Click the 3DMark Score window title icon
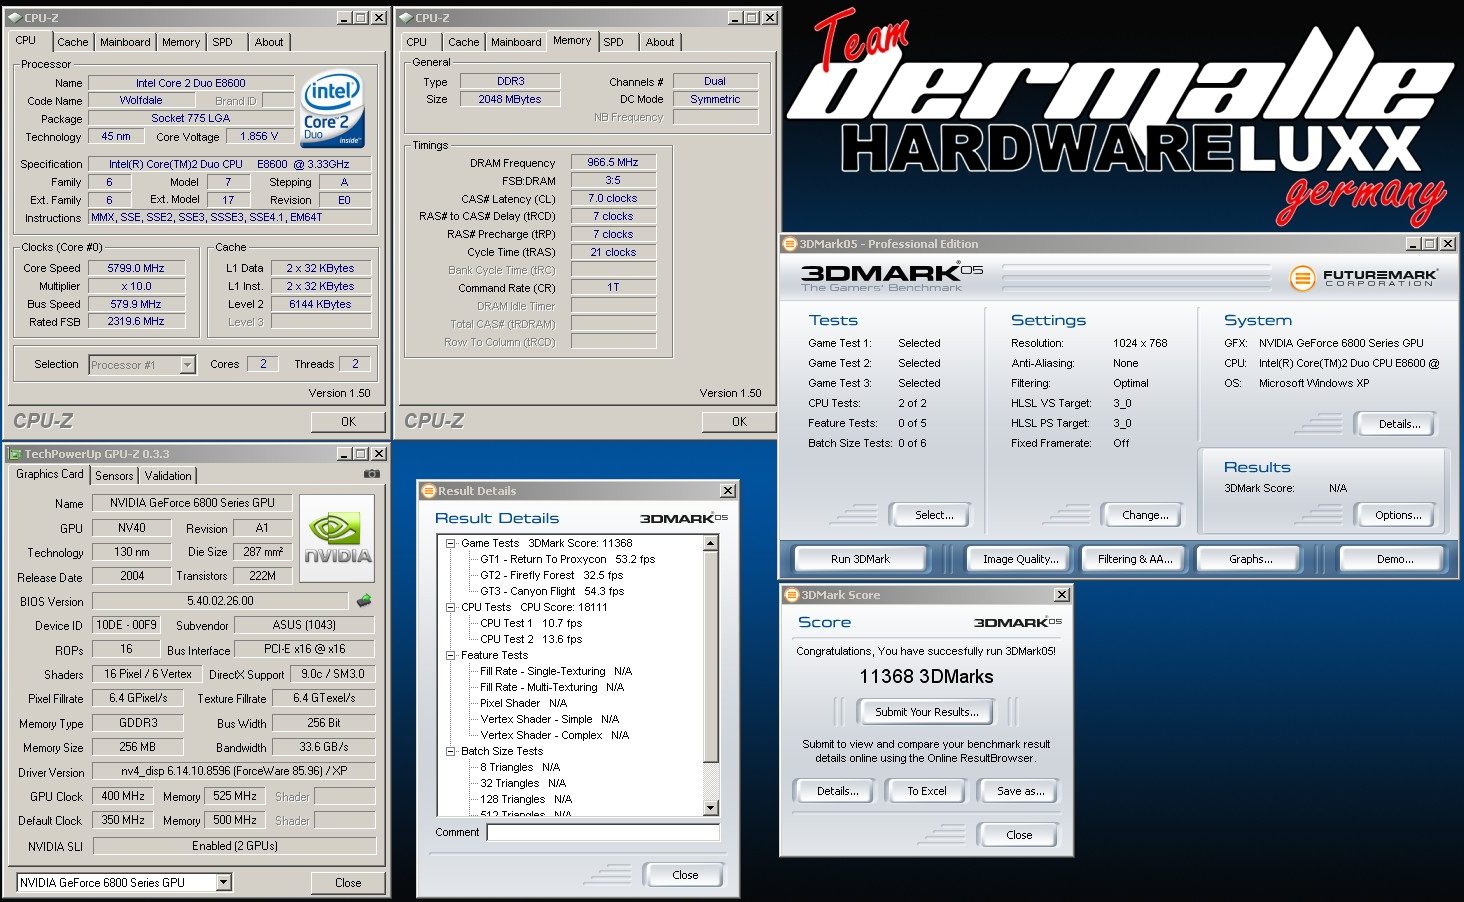Viewport: 1464px width, 902px height. pyautogui.click(x=791, y=594)
